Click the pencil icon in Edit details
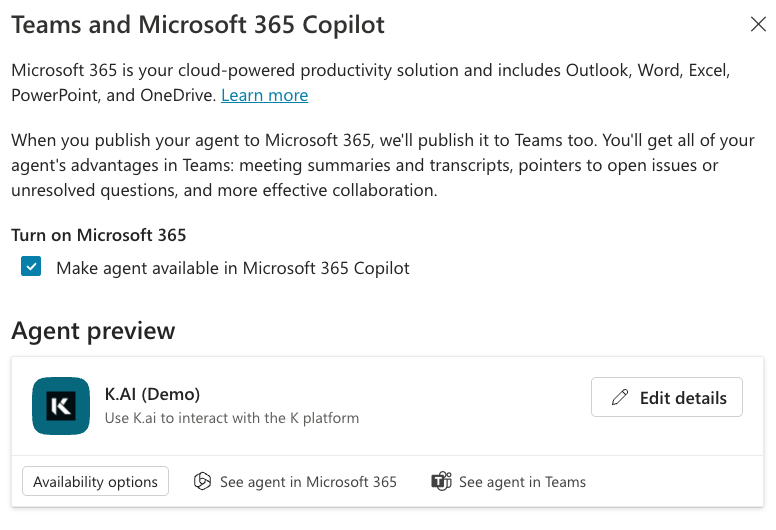The image size is (776, 530). pyautogui.click(x=620, y=398)
